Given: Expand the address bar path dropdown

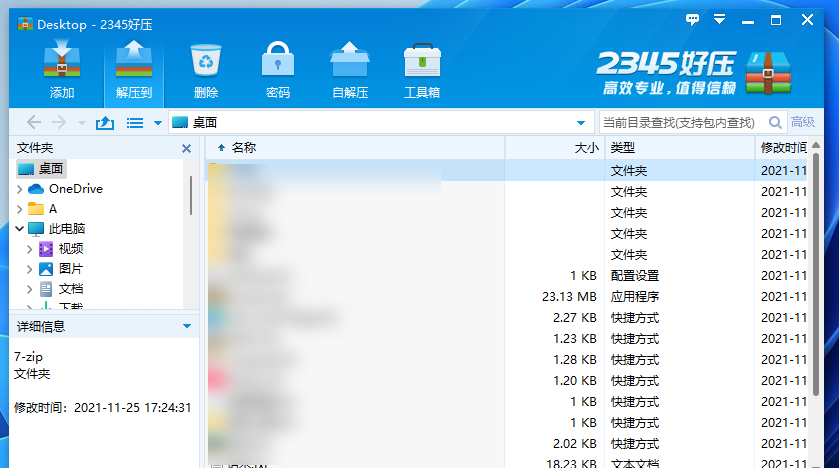Looking at the screenshot, I should (581, 123).
